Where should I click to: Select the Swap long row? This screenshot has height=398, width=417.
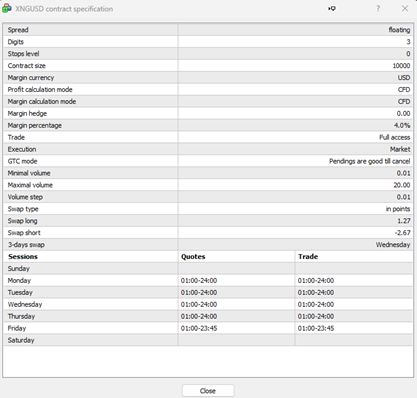(208, 221)
